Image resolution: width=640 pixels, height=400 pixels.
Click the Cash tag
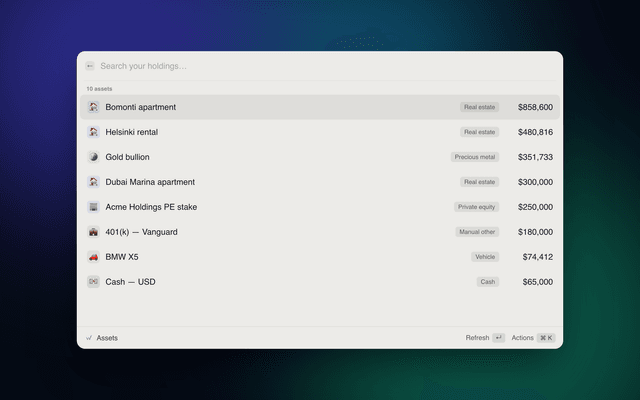tap(488, 282)
